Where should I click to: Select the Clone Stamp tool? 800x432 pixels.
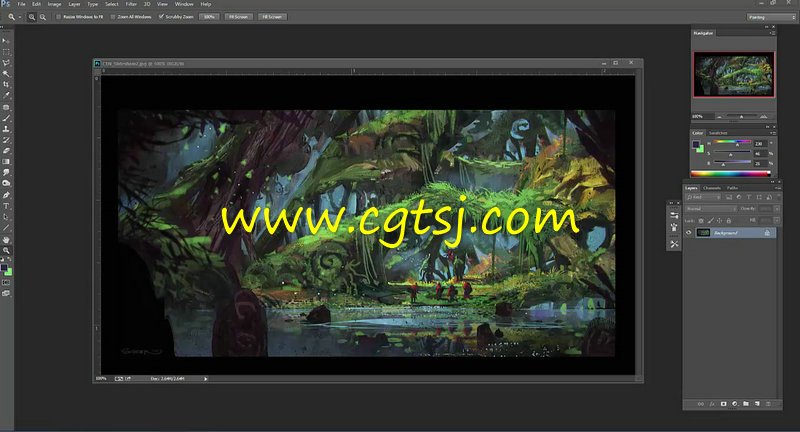tap(6, 129)
